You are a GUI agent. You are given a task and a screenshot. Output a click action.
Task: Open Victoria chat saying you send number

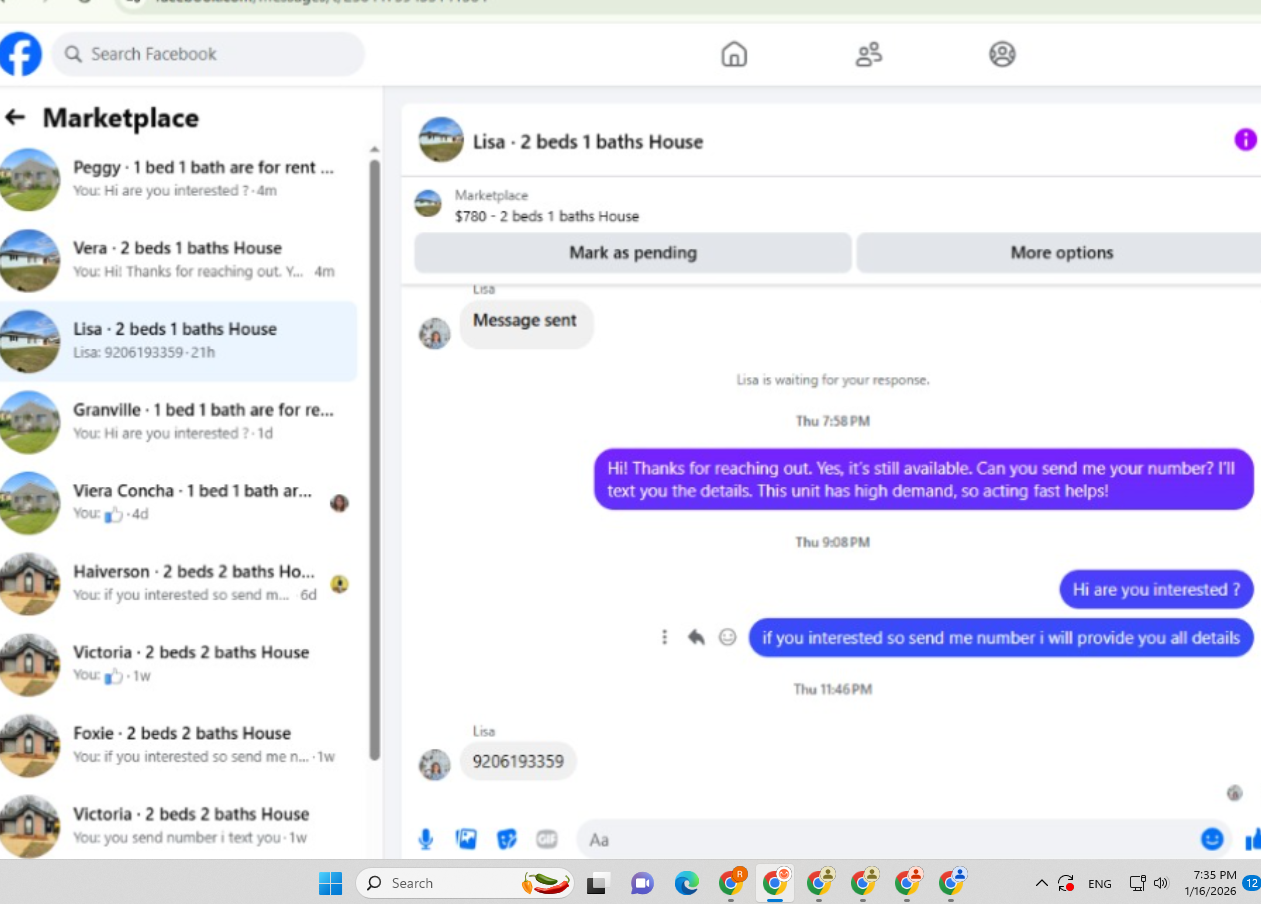(x=178, y=826)
